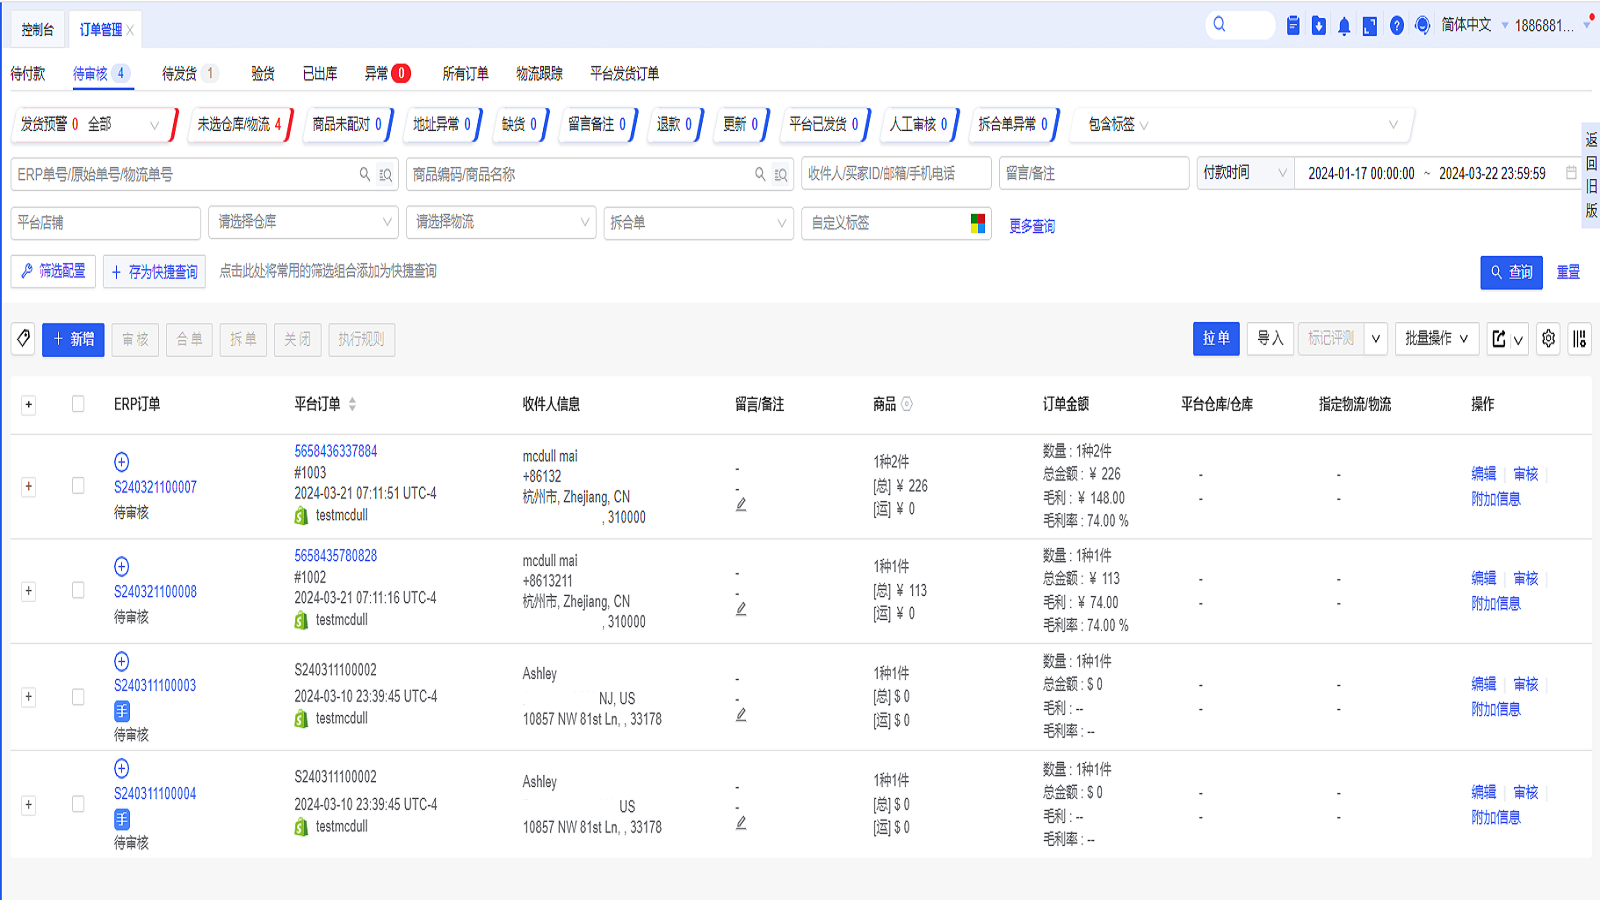Check the box for order S240311100004
Viewport: 1600px width, 900px height.
tap(78, 804)
